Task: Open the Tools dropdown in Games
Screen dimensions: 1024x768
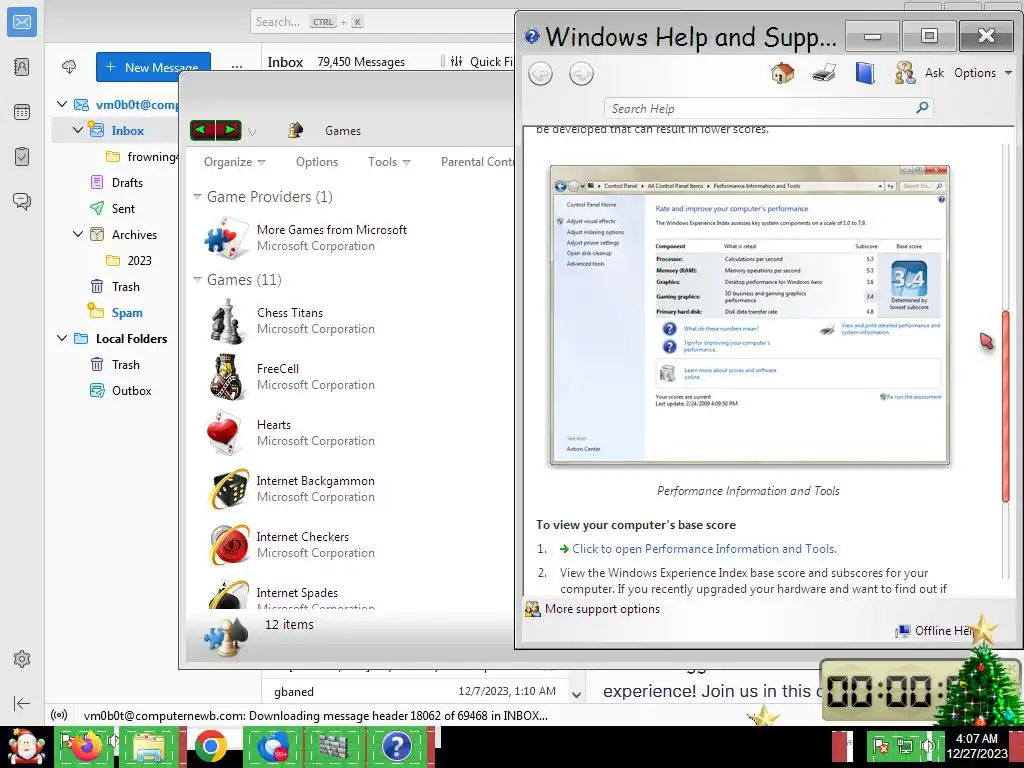Action: point(389,162)
